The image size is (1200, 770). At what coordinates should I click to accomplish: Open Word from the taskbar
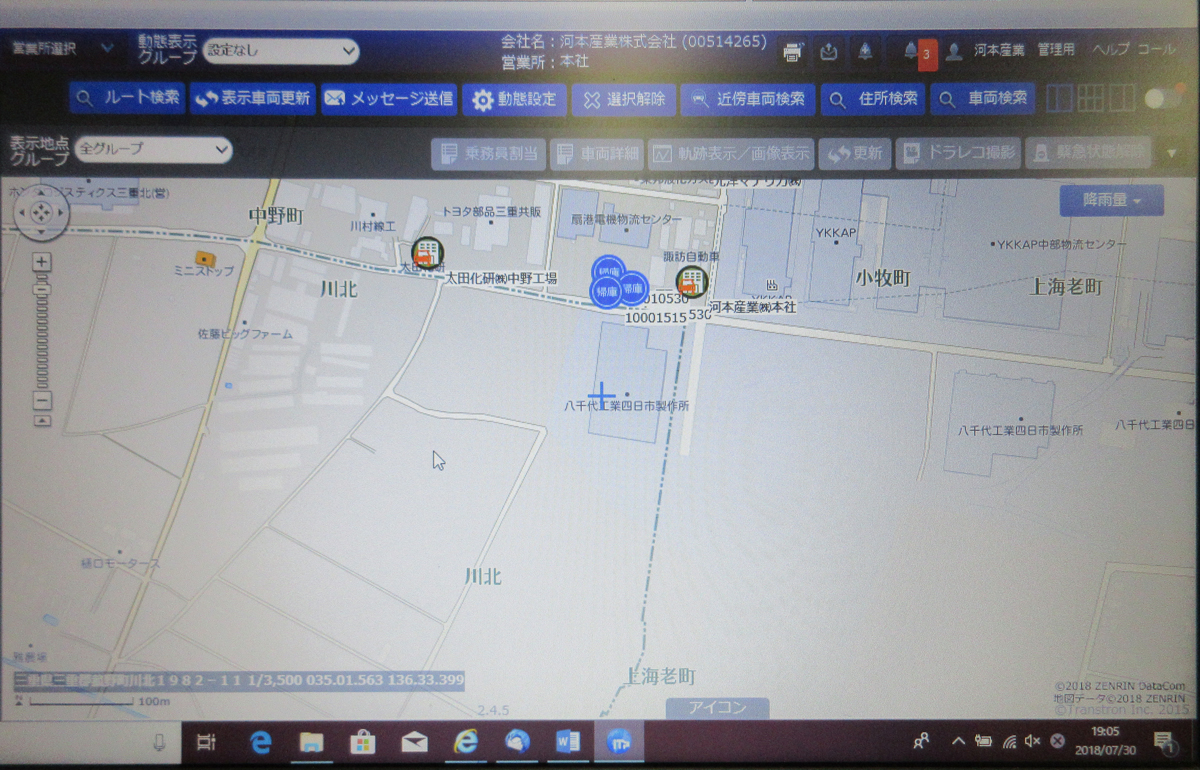(568, 742)
